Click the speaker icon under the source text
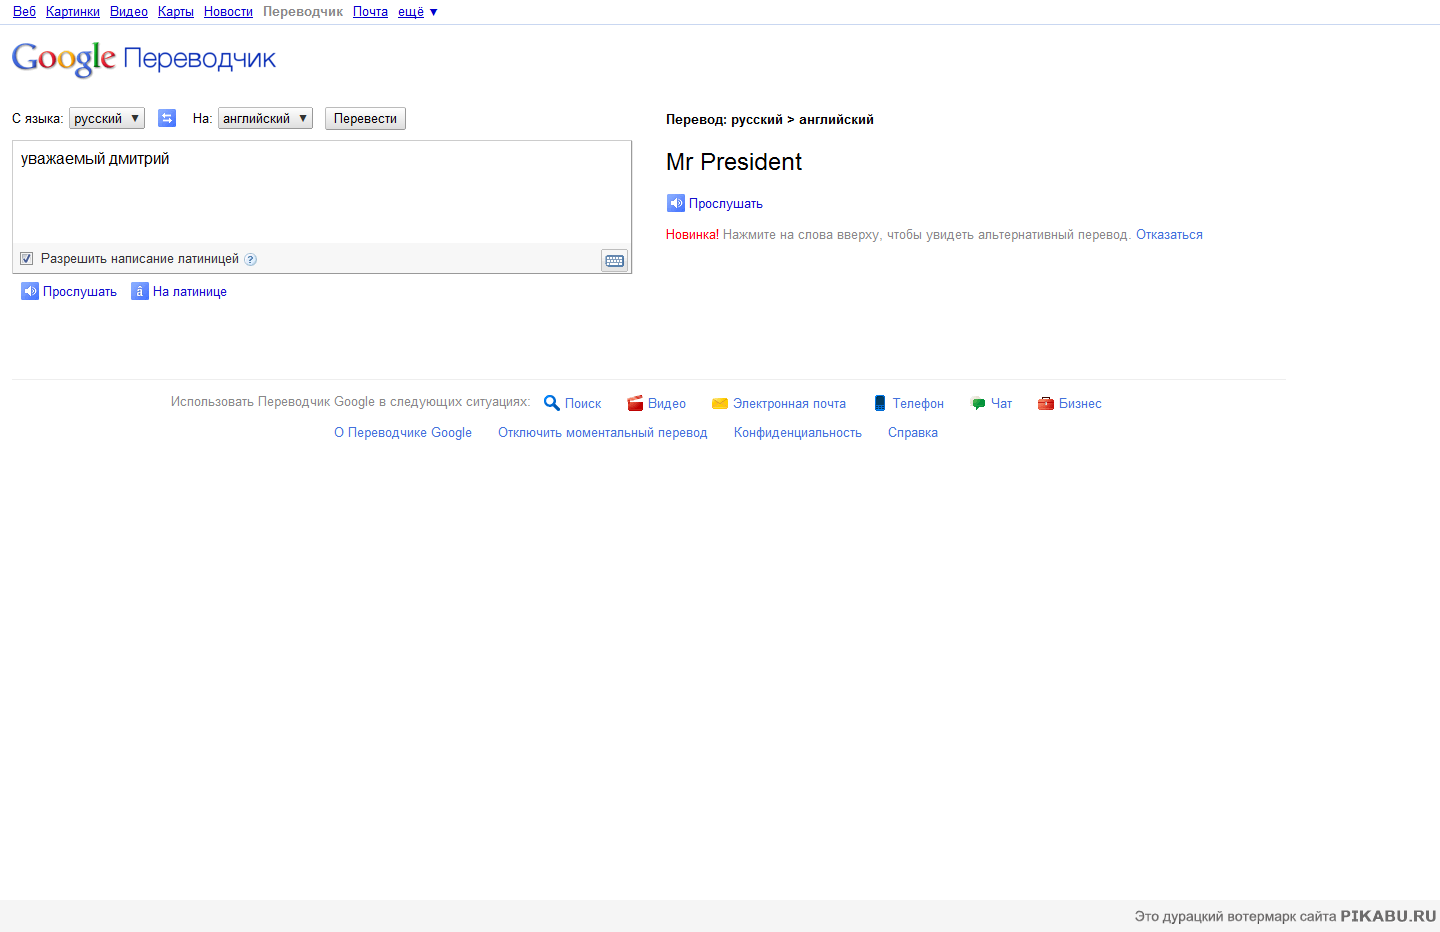The height and width of the screenshot is (932, 1440). pos(30,291)
